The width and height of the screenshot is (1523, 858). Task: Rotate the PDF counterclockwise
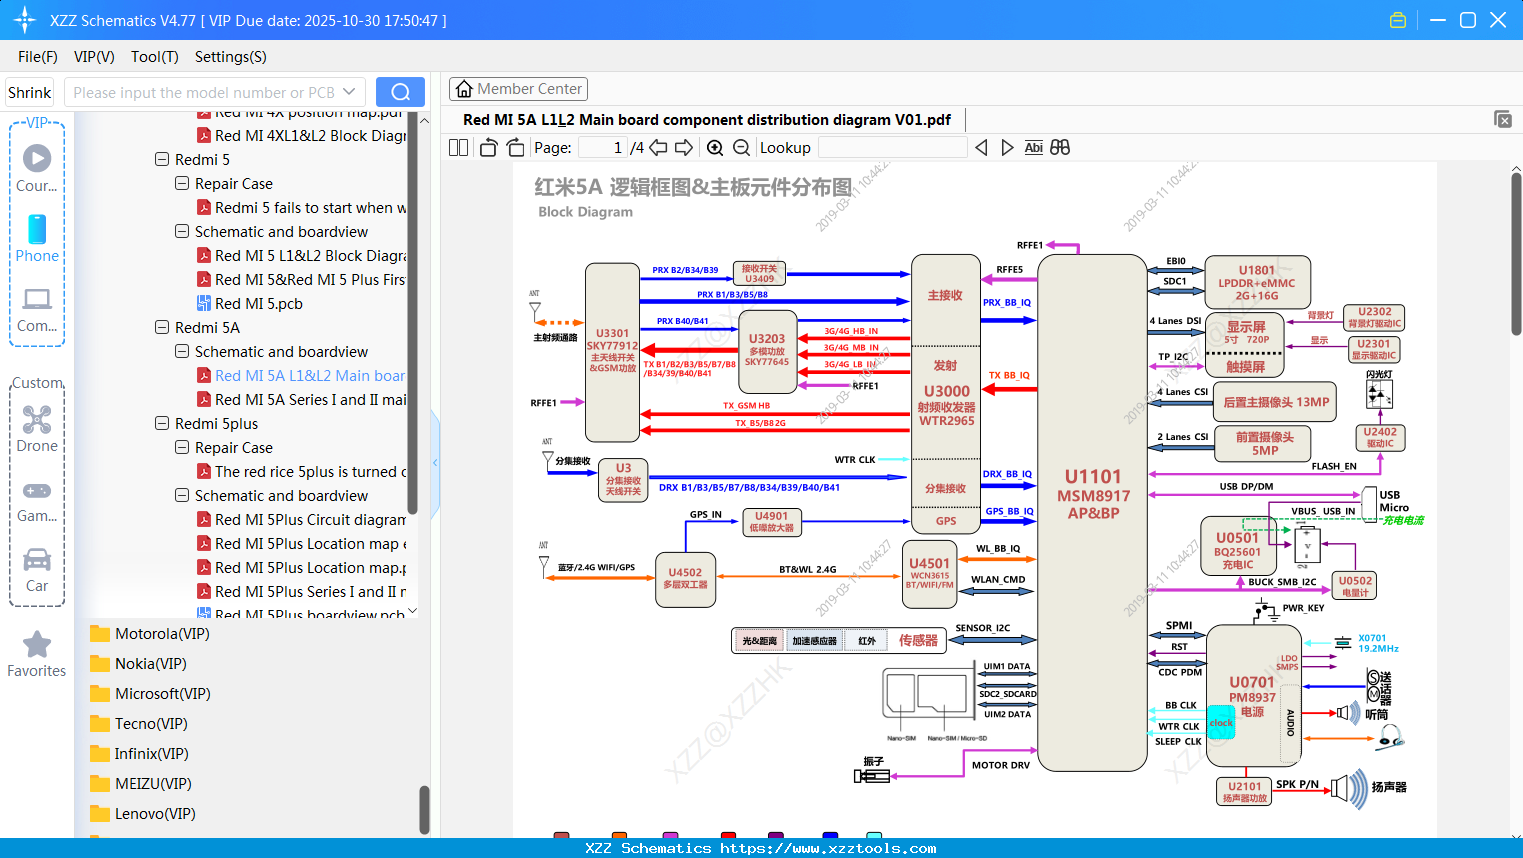[x=487, y=147]
